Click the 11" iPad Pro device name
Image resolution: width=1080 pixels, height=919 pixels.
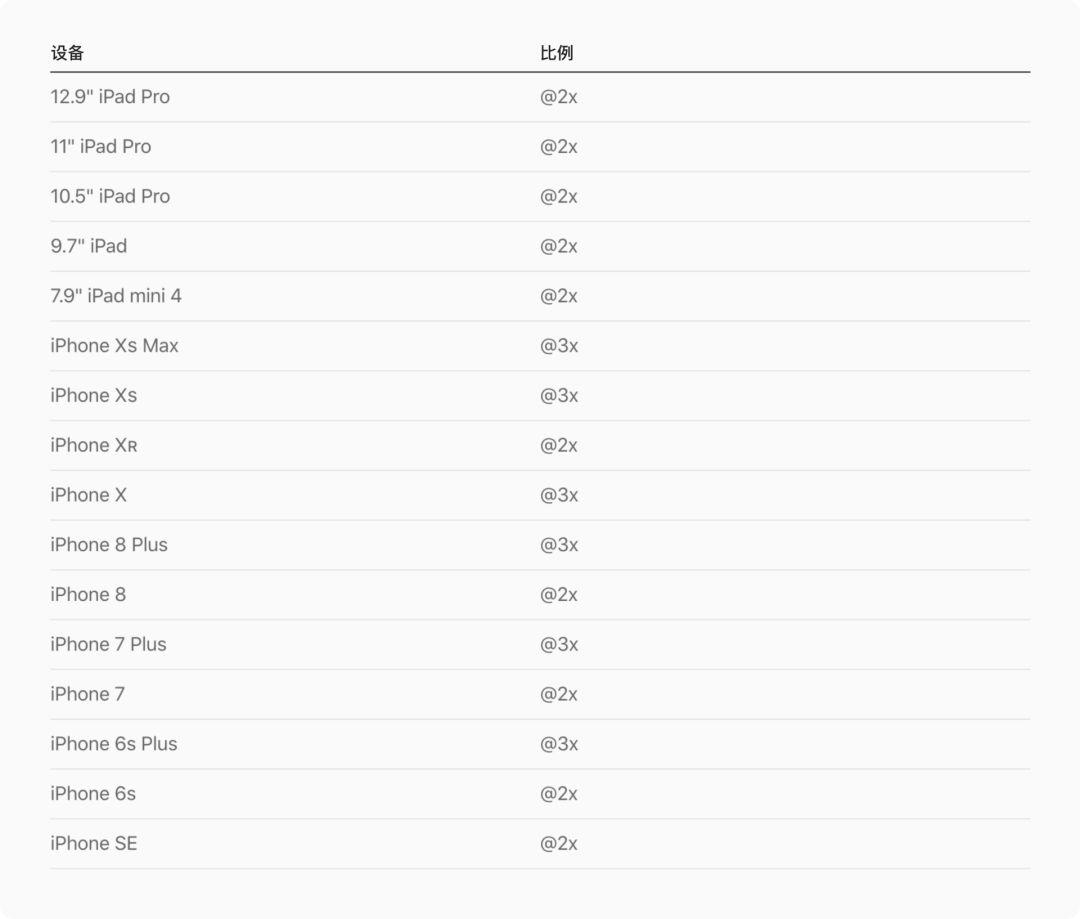(x=101, y=147)
